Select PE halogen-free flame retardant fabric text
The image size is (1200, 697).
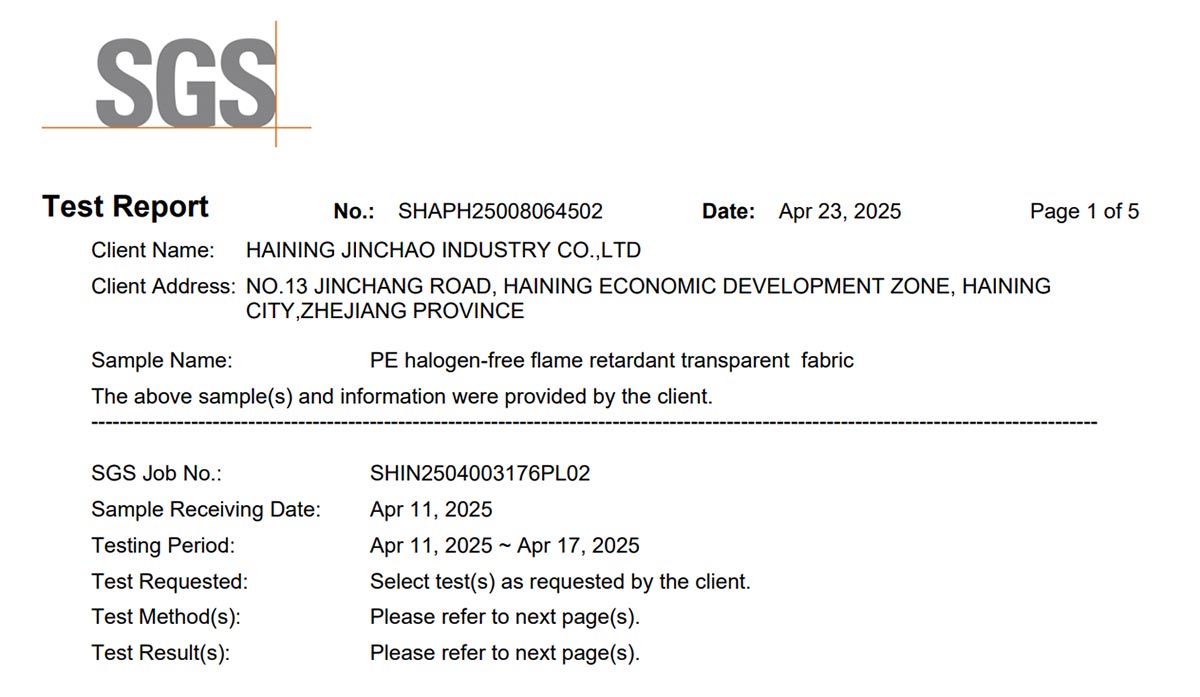(612, 361)
